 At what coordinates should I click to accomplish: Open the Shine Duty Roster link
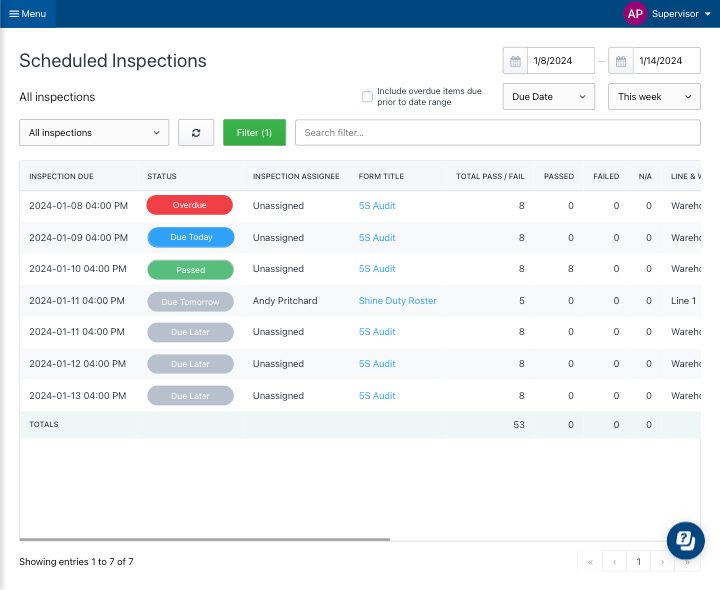pos(398,301)
